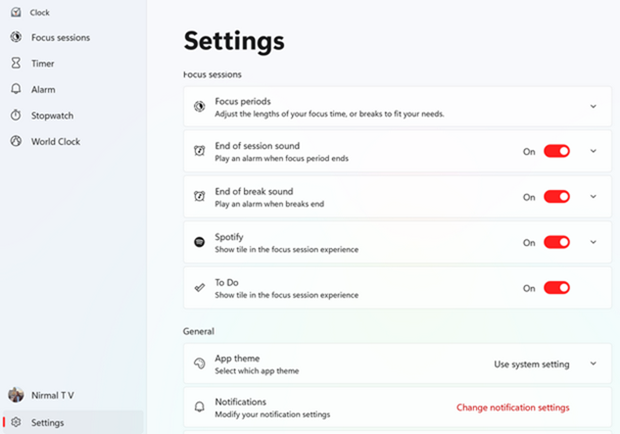
Task: Click Nirmal T V profile picture
Action: point(16,395)
